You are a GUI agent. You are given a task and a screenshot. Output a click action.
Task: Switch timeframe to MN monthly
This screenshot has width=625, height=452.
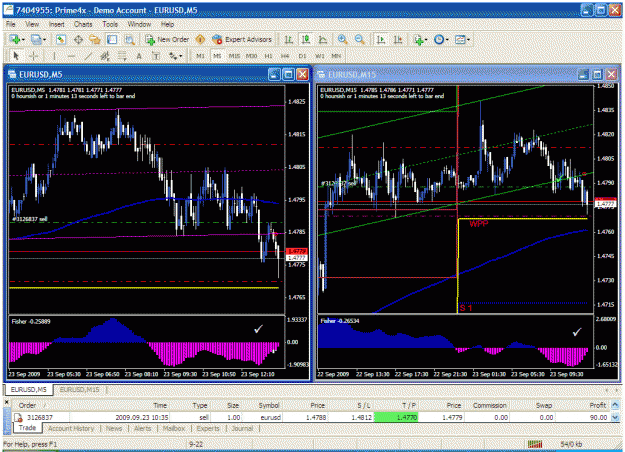336,56
